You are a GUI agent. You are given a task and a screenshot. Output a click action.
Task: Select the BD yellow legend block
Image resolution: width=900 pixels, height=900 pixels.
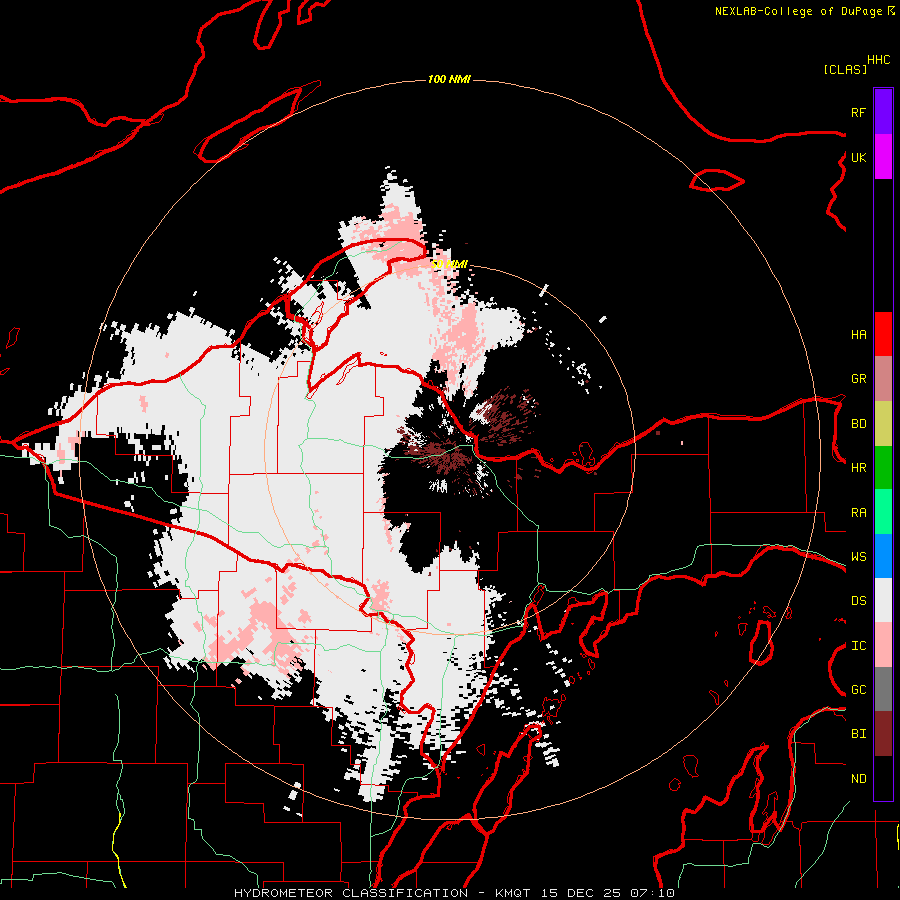[x=883, y=423]
